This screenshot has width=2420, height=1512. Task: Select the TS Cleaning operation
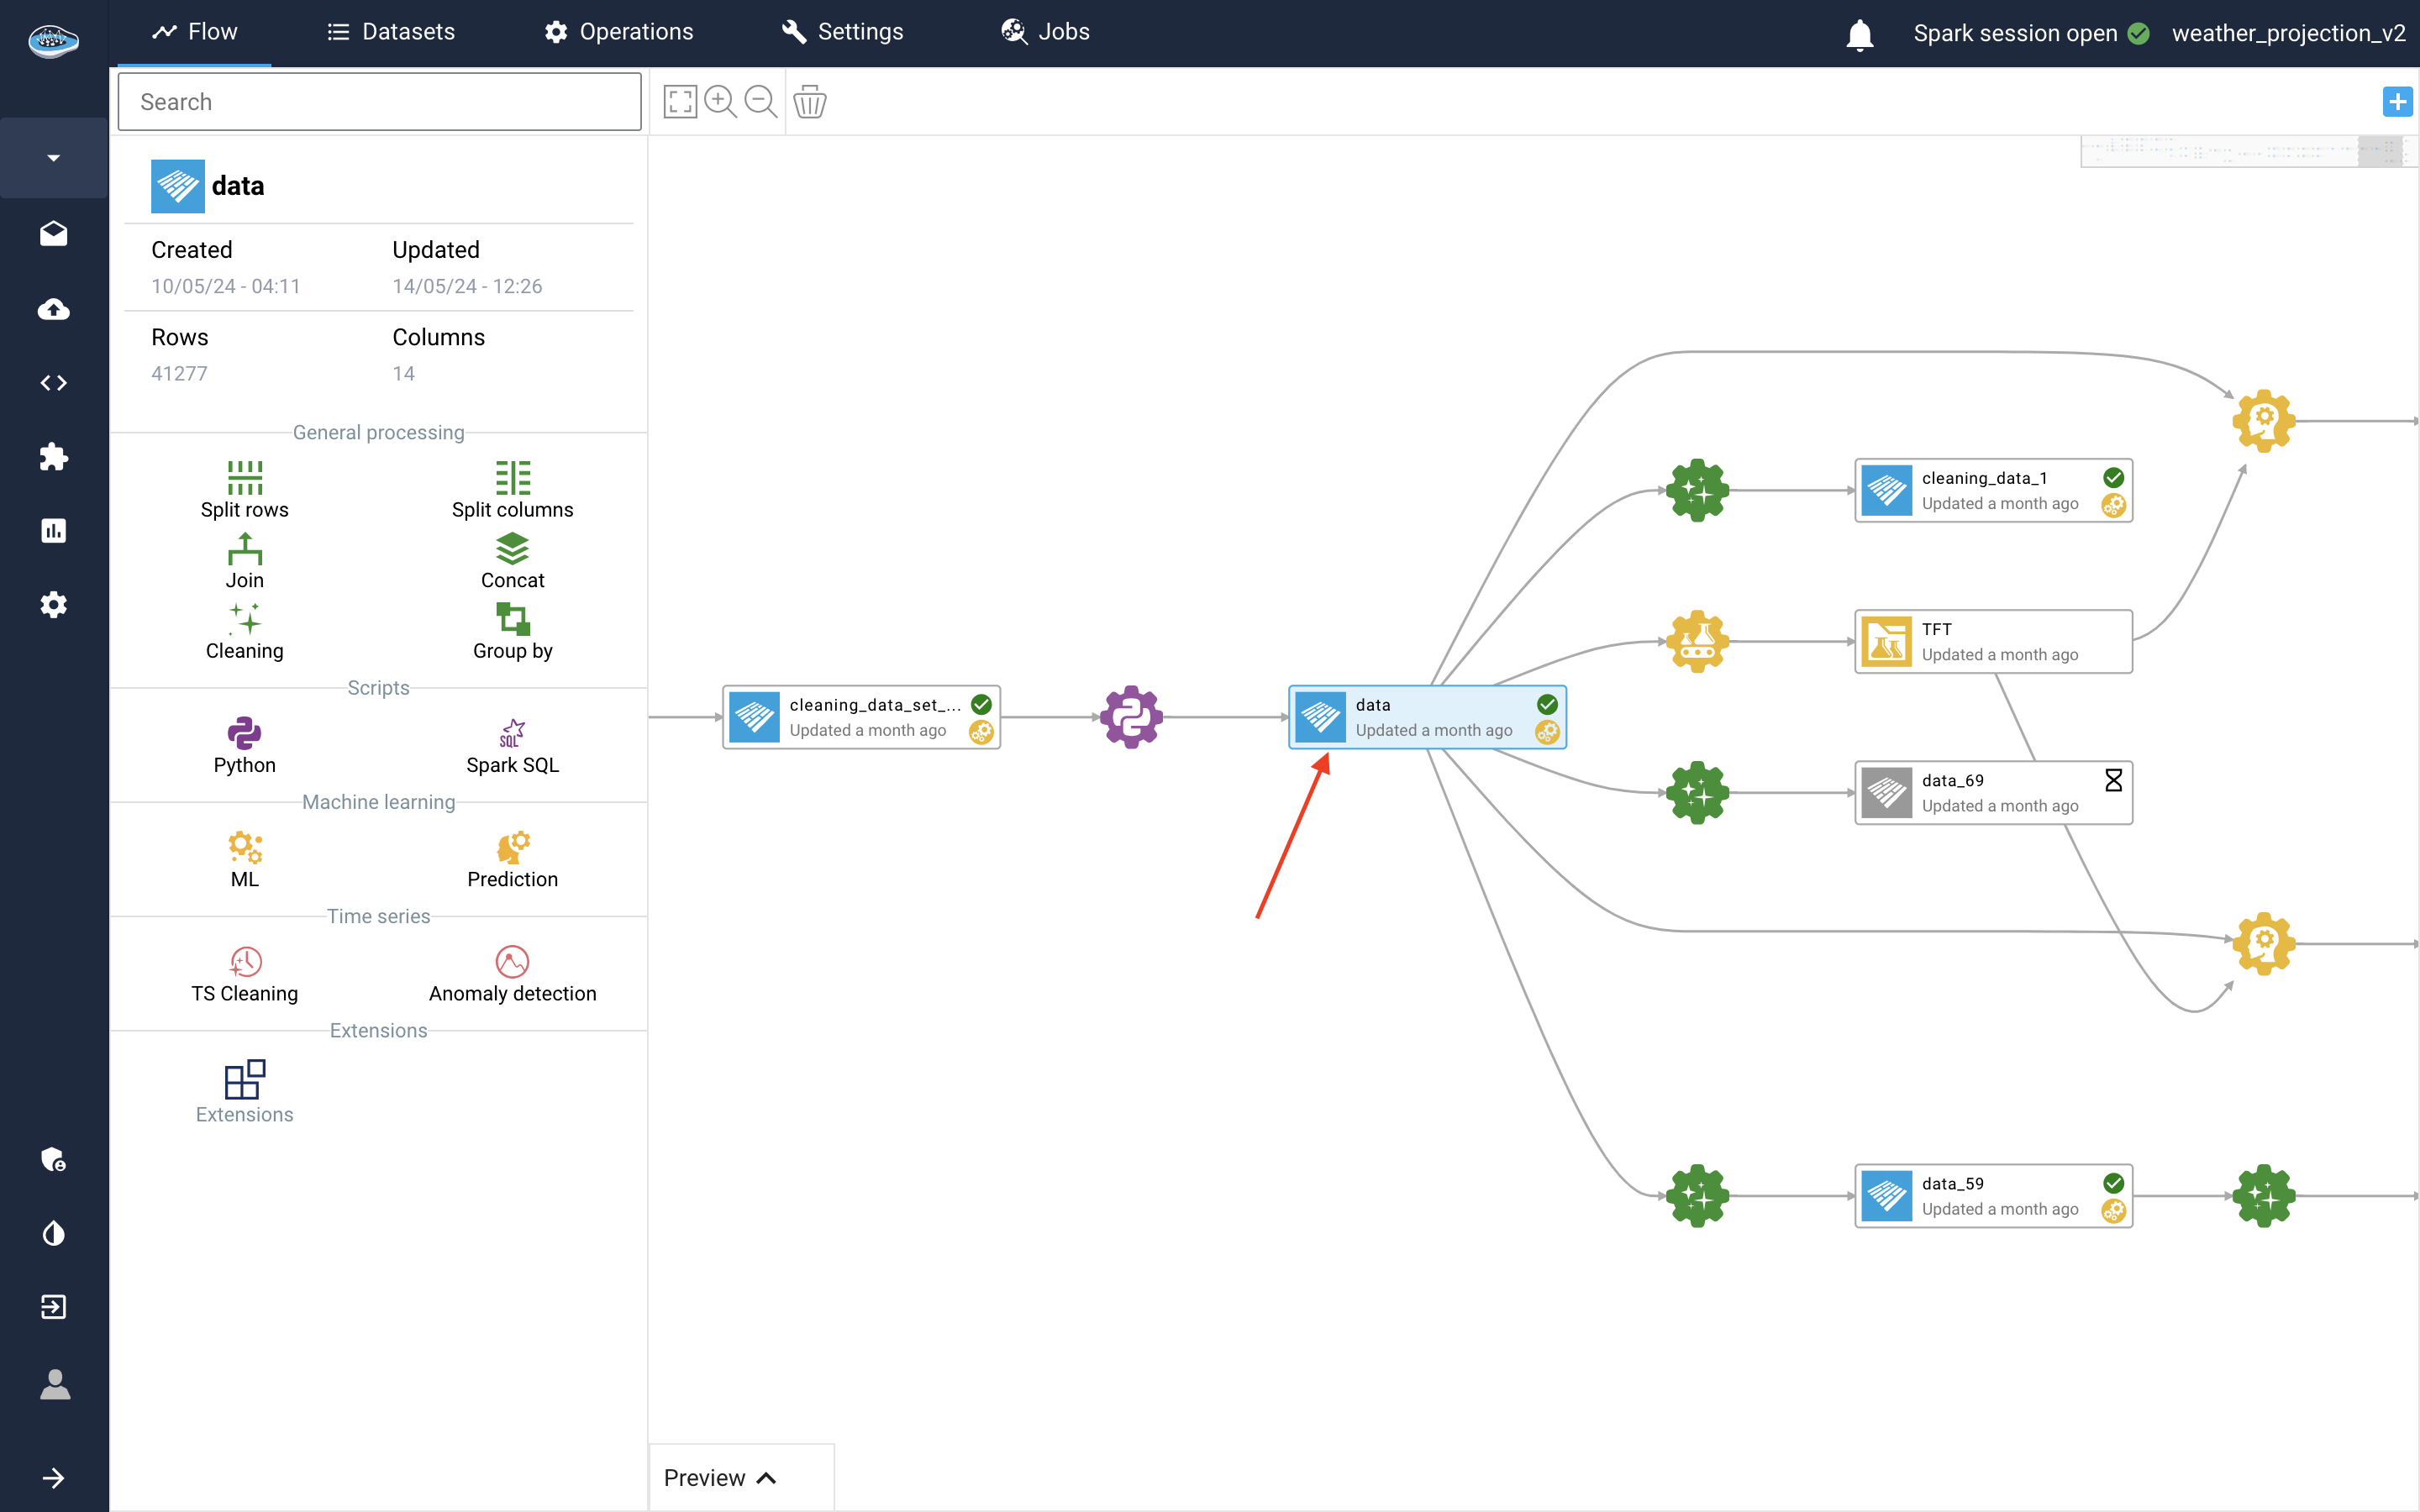pos(244,973)
